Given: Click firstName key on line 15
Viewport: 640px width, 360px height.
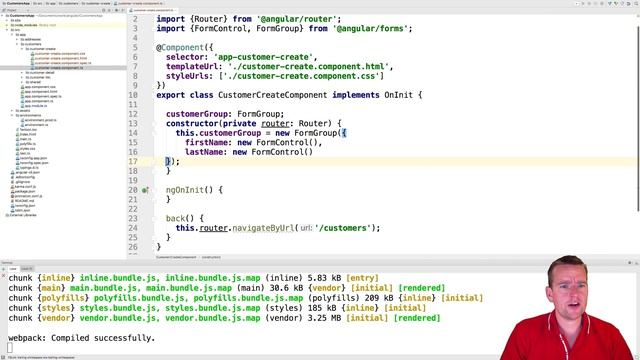Looking at the screenshot, I should 206,142.
